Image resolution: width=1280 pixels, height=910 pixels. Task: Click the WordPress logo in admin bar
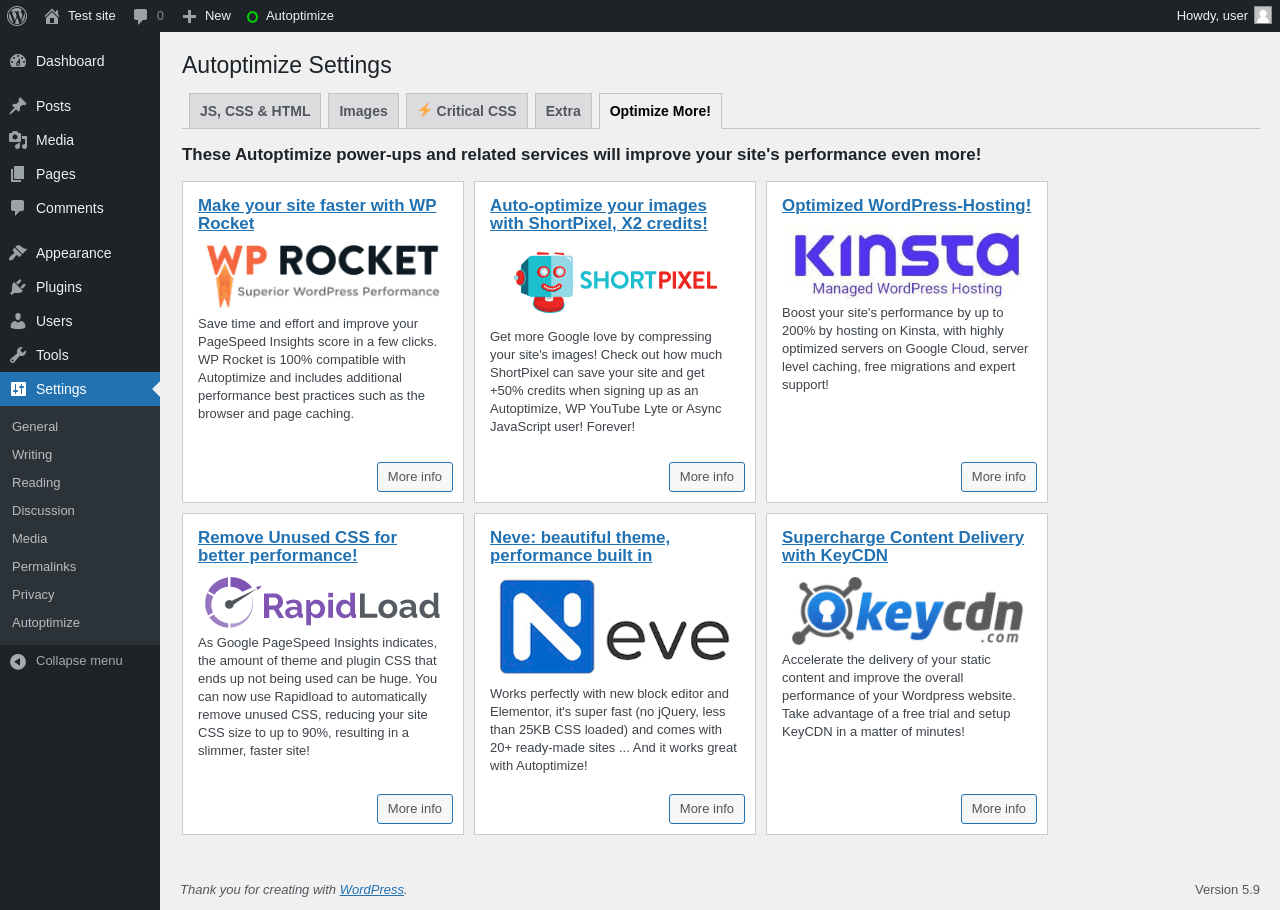point(17,16)
